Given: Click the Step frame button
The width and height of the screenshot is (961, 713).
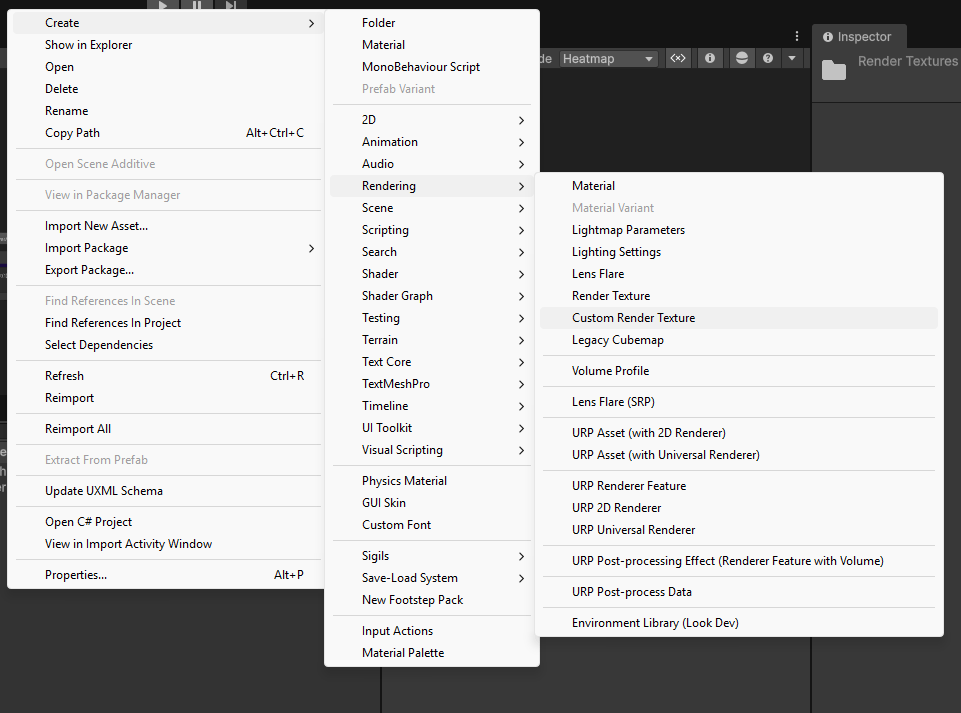Looking at the screenshot, I should pyautogui.click(x=230, y=5).
